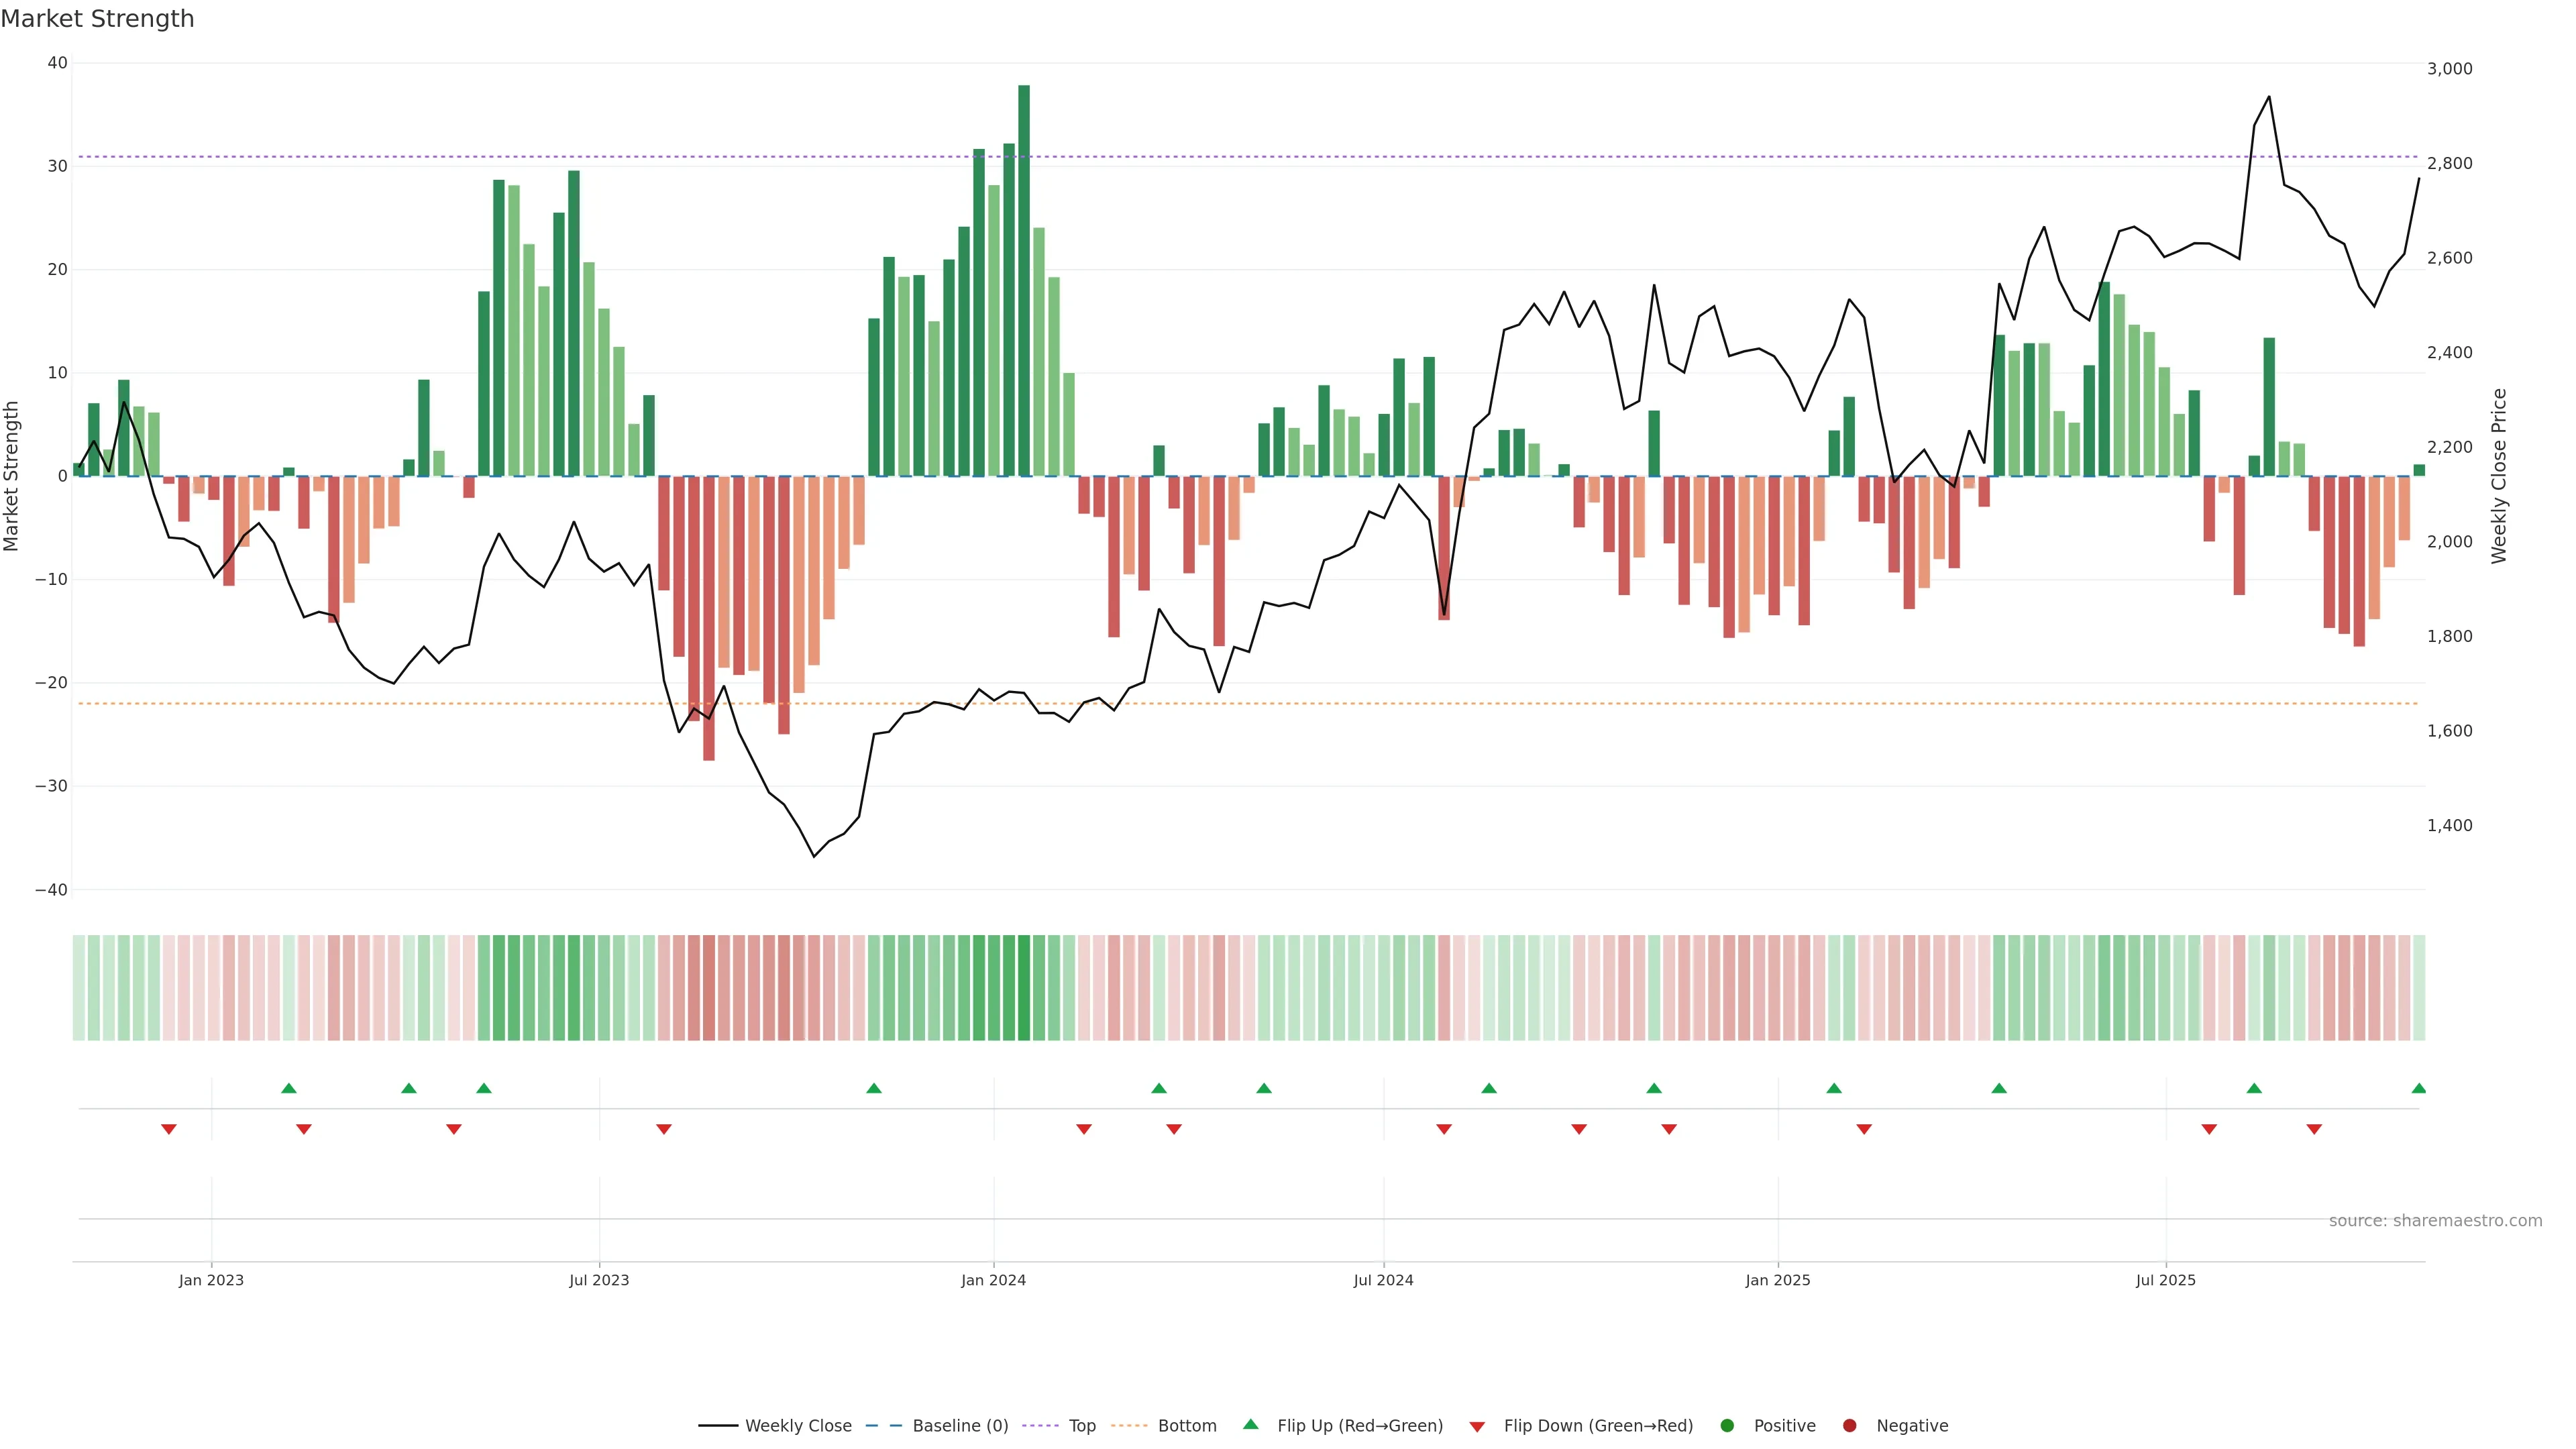The height and width of the screenshot is (1449, 2576).
Task: Click the last red flip-down marker after Jul 2025
Action: tap(2314, 1129)
